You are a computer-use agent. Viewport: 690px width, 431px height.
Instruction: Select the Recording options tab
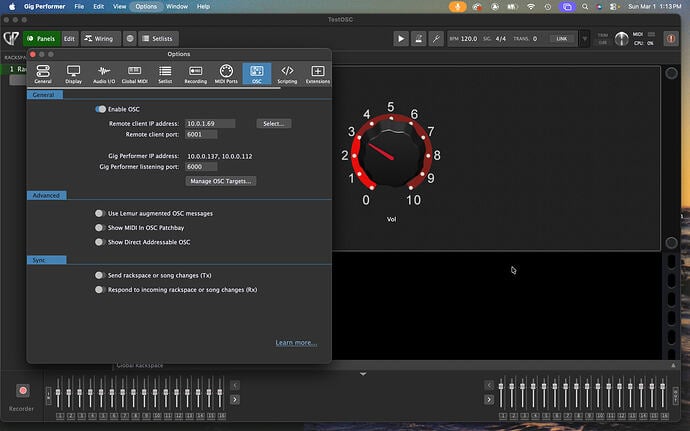[196, 74]
